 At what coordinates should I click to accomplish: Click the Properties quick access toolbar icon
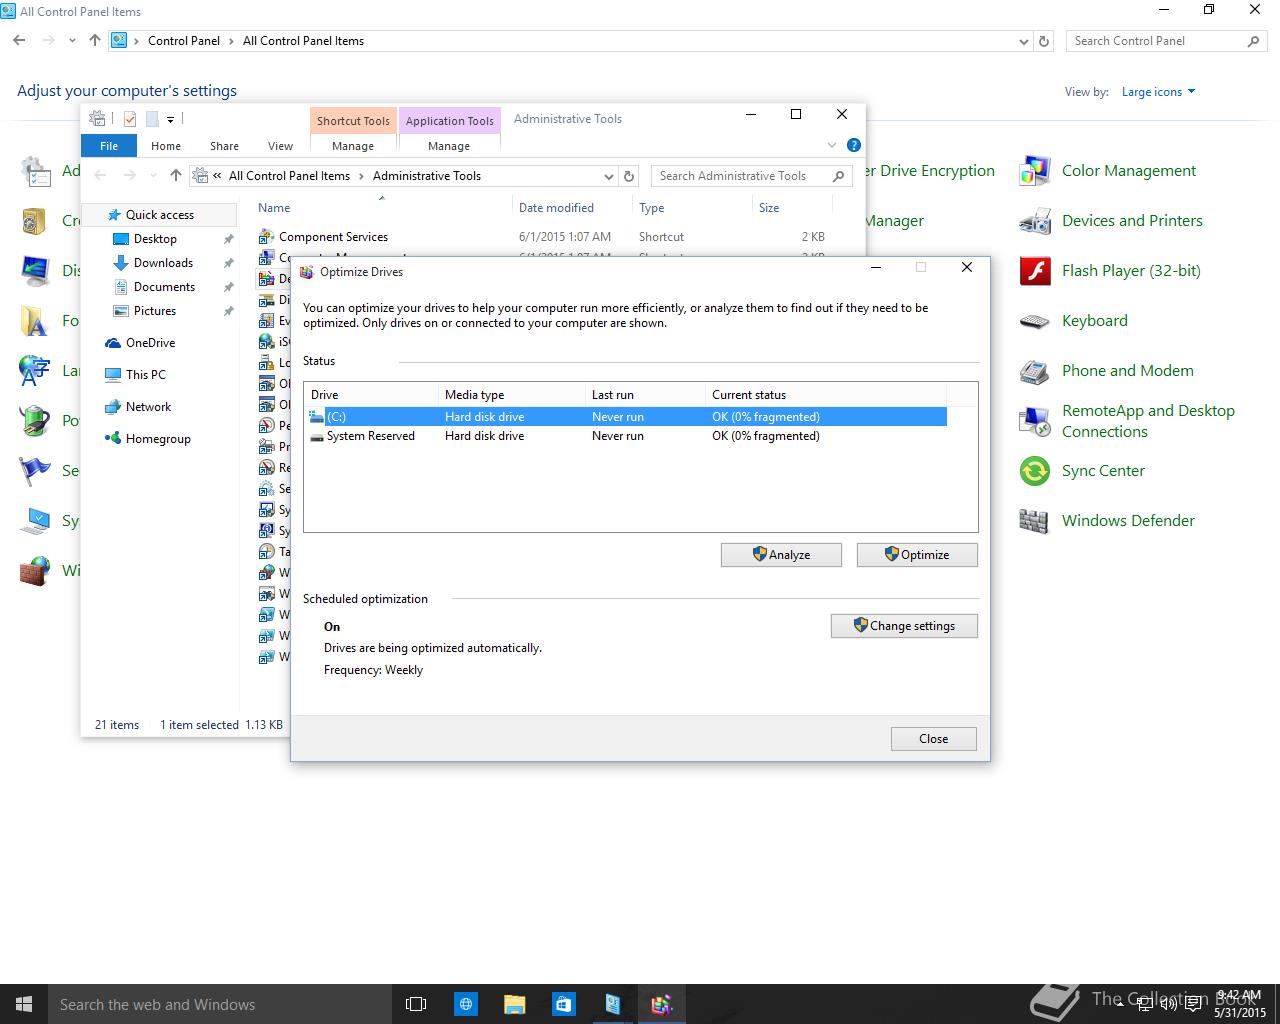[x=130, y=119]
